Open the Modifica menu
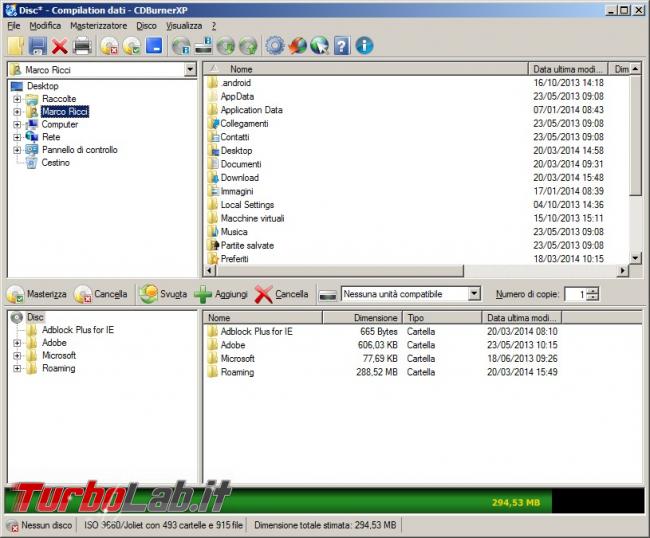650x538 pixels. click(45, 26)
